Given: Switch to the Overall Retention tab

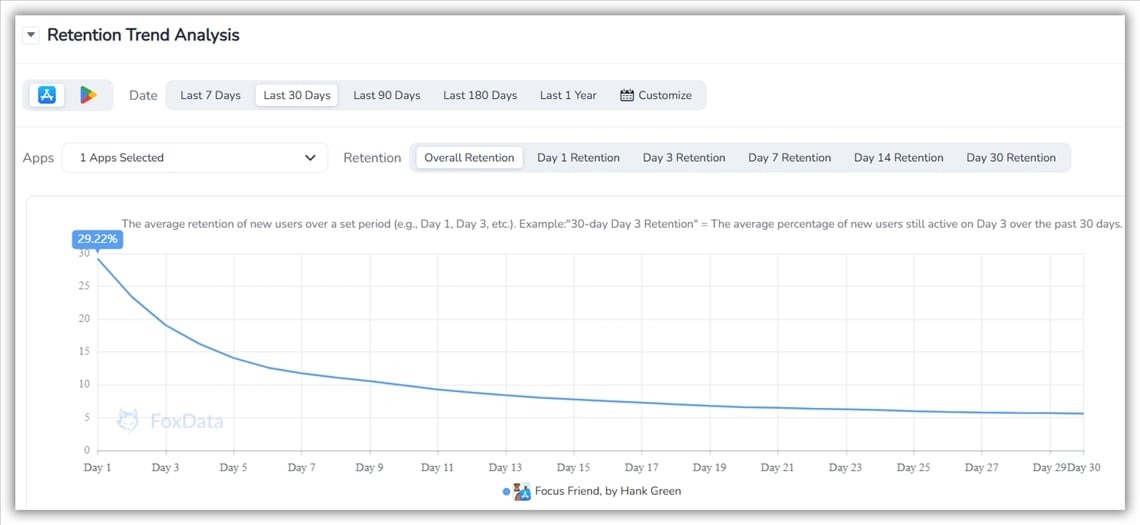Looking at the screenshot, I should pos(469,158).
